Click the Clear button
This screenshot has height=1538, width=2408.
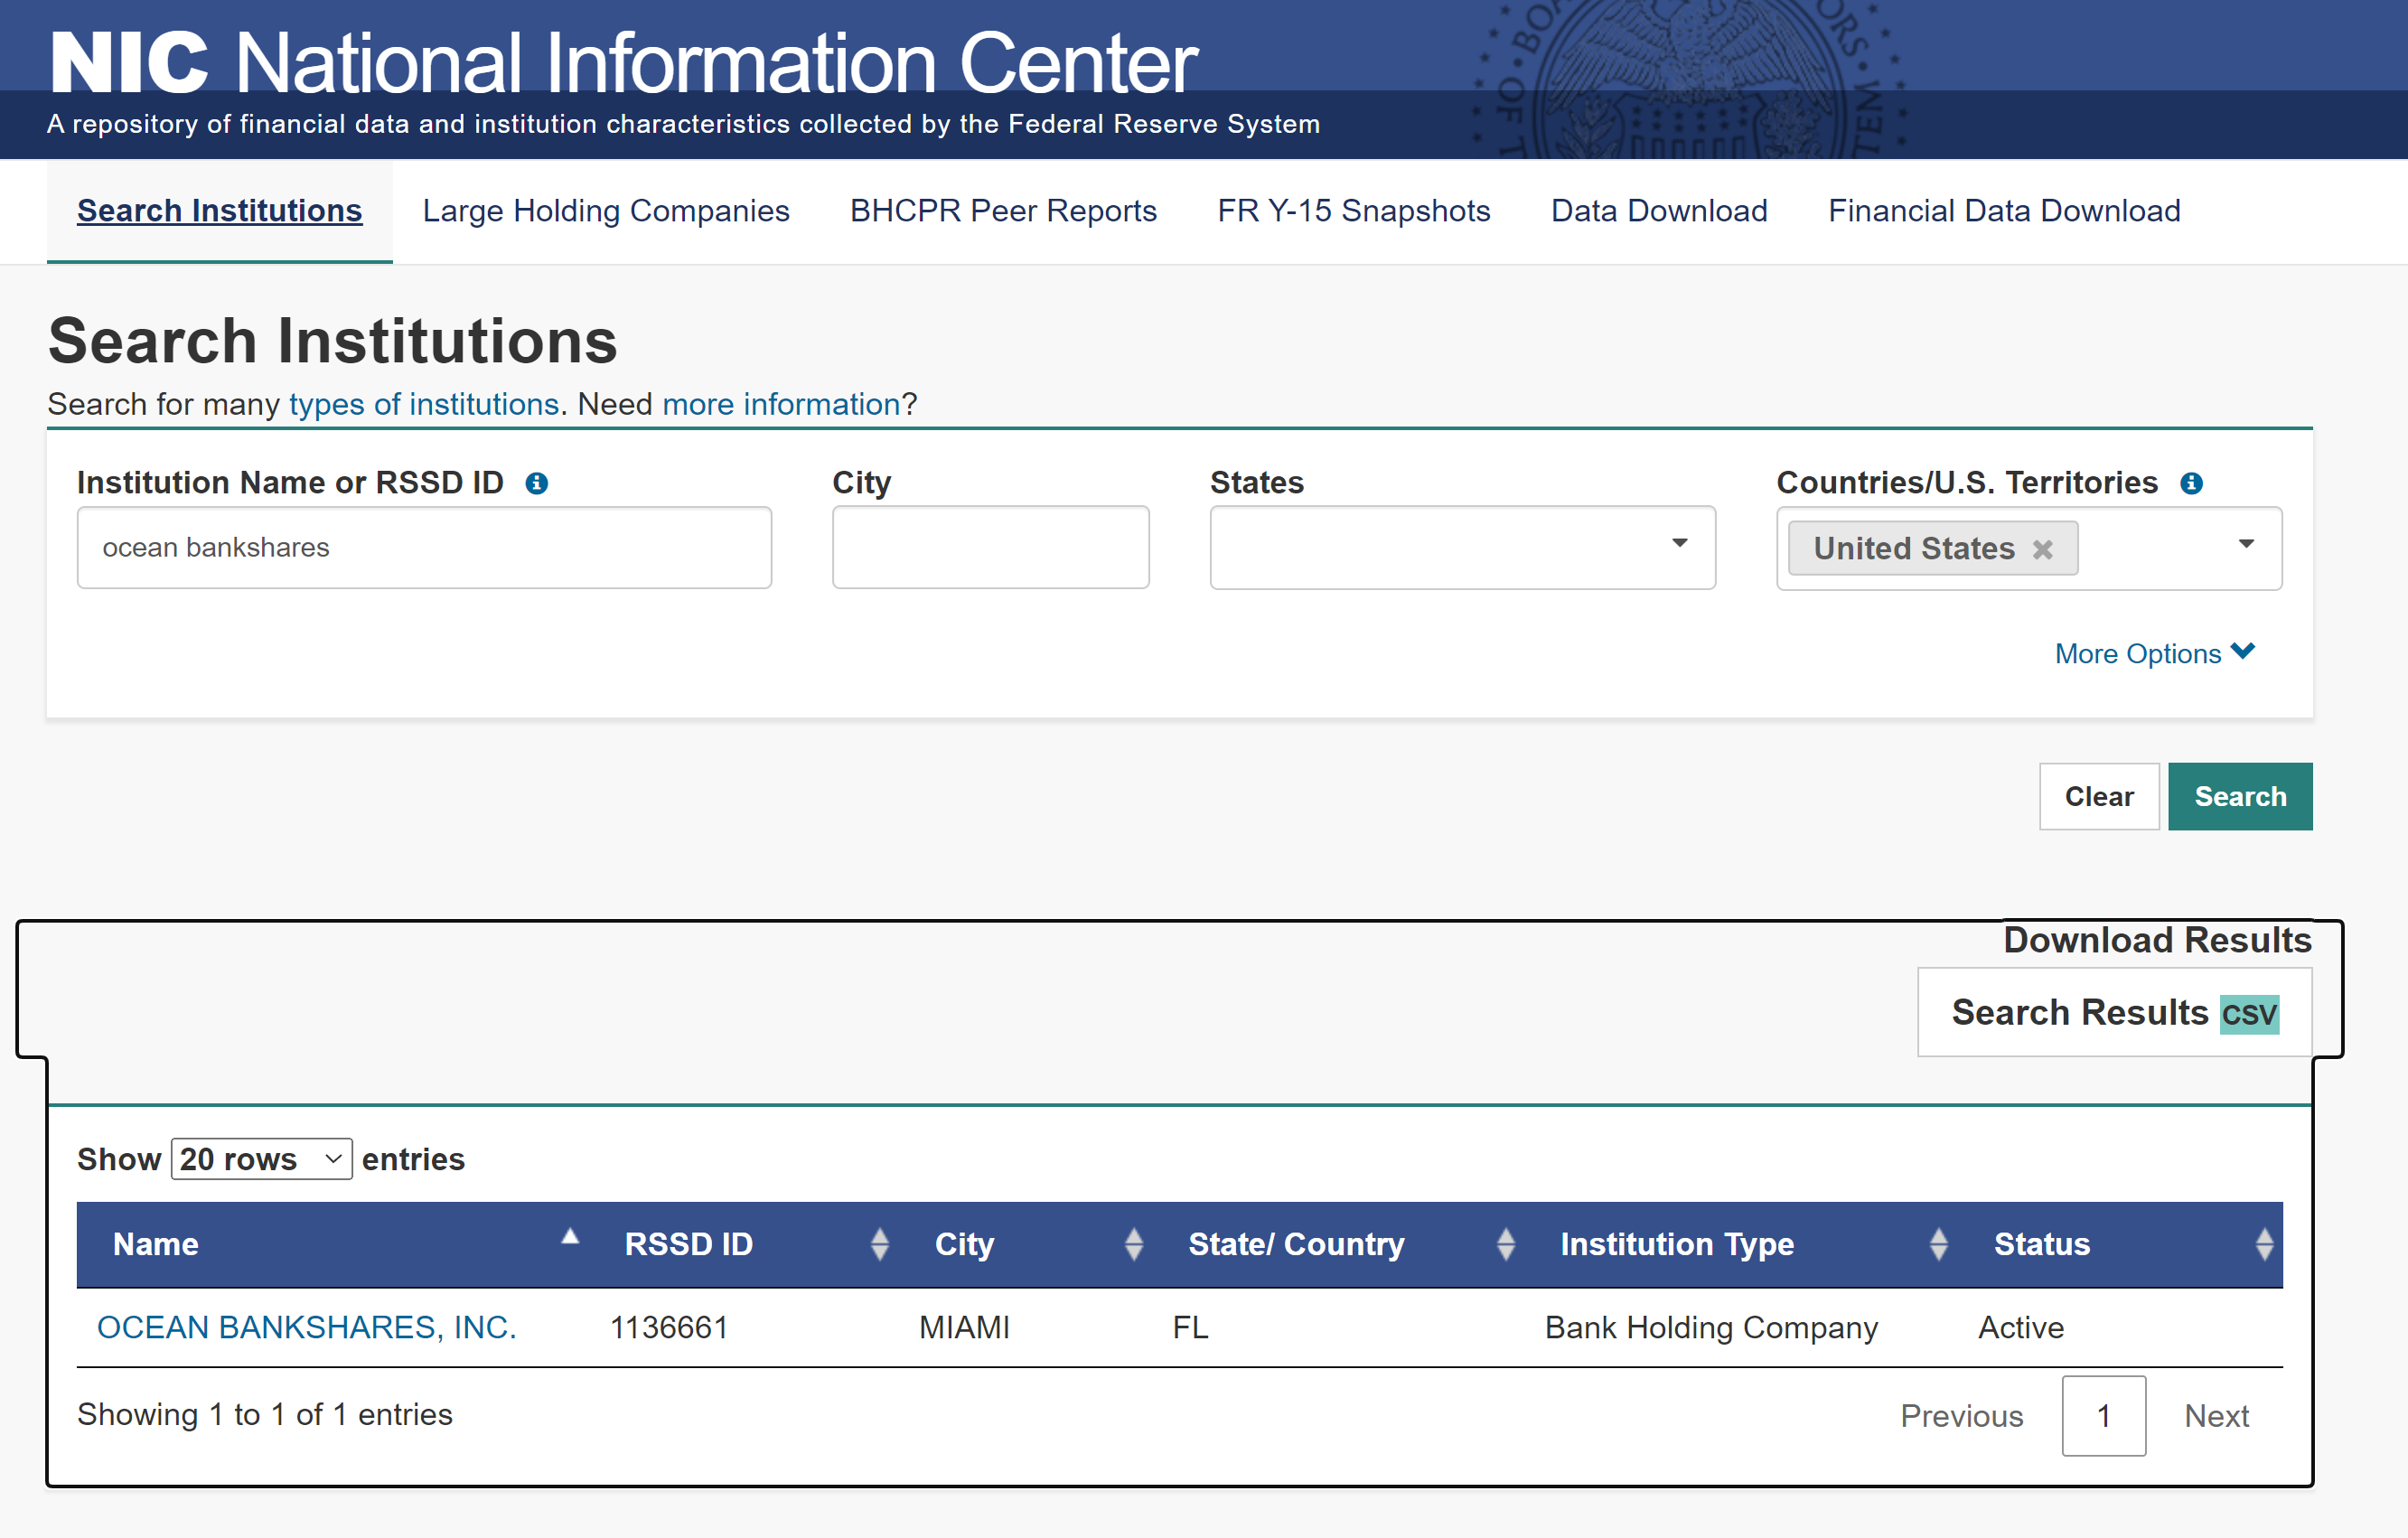tap(2098, 796)
